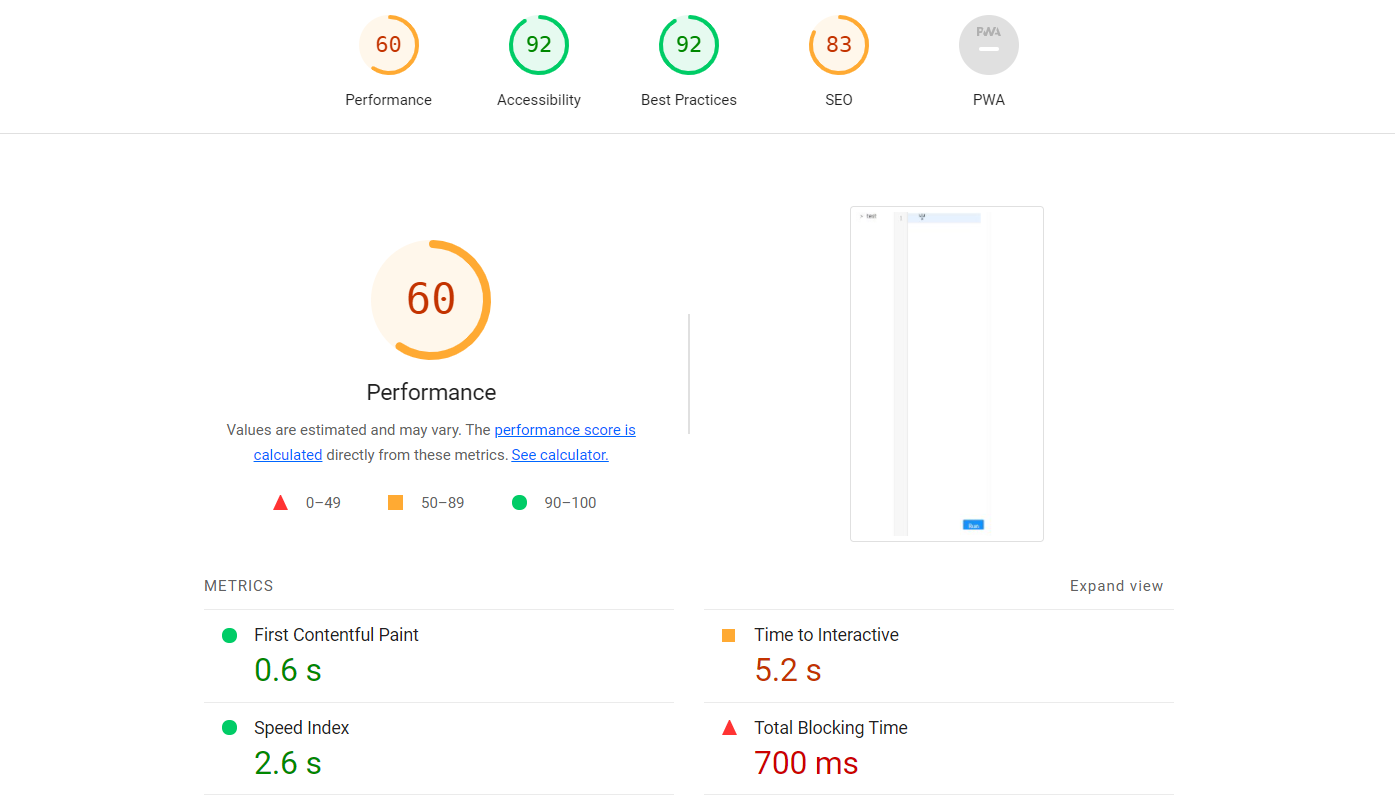Click the SEO label

[x=838, y=100]
